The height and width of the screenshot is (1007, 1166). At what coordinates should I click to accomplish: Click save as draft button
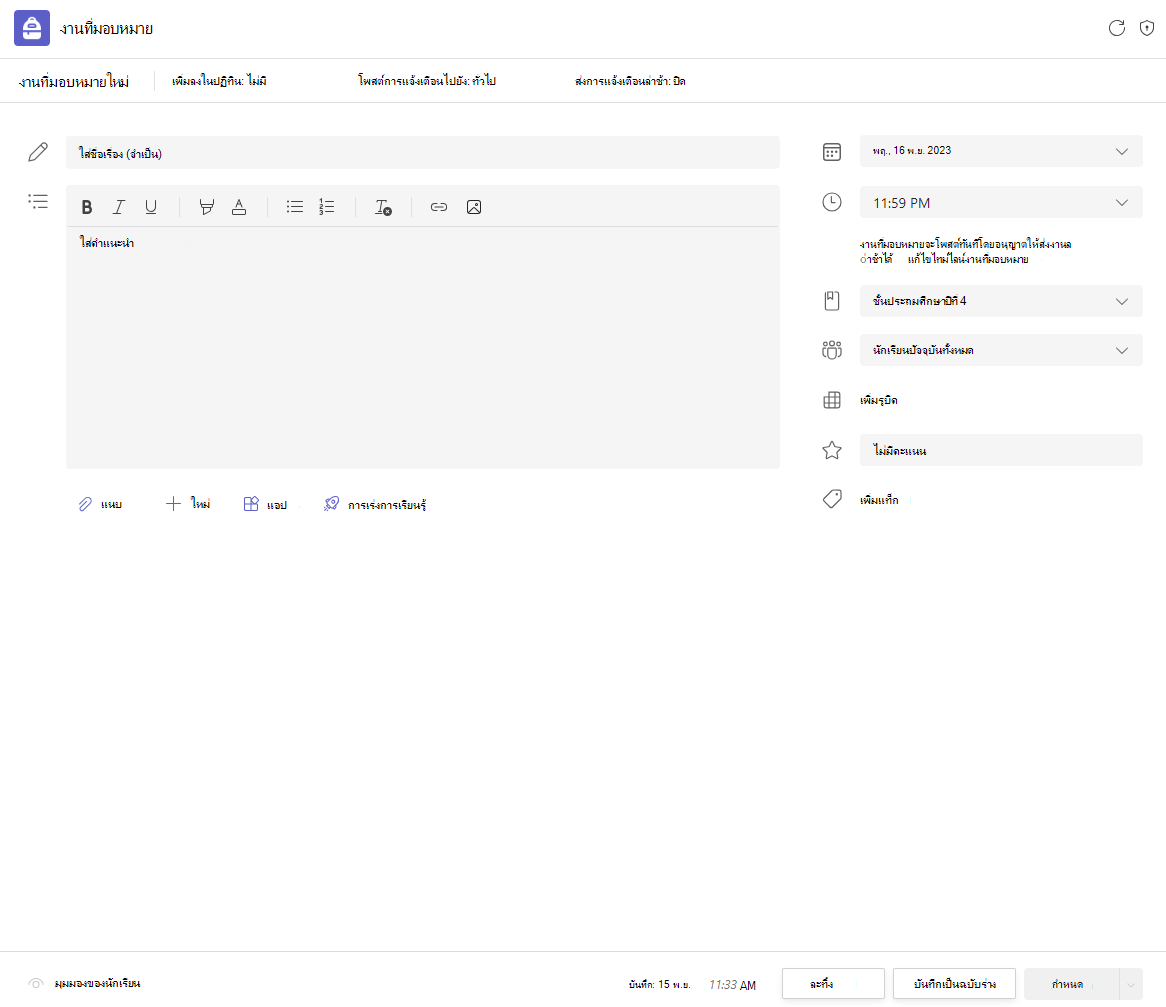click(x=954, y=984)
